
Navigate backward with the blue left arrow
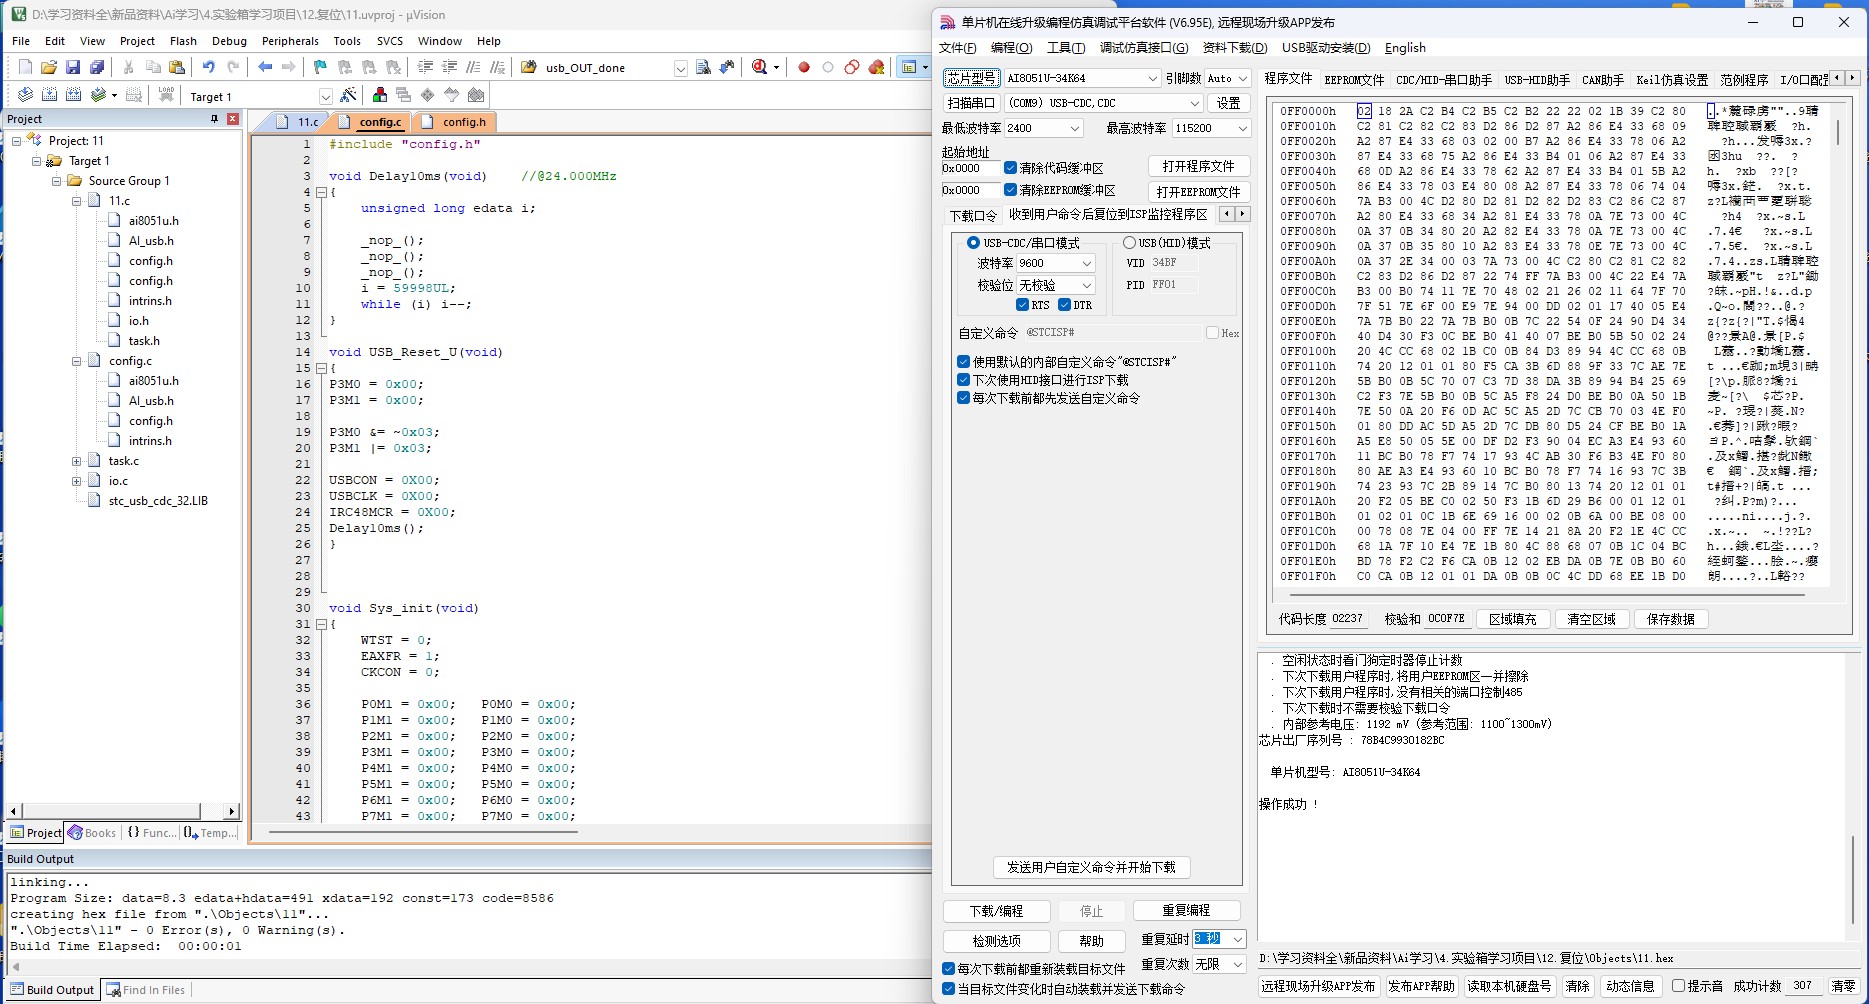click(265, 67)
